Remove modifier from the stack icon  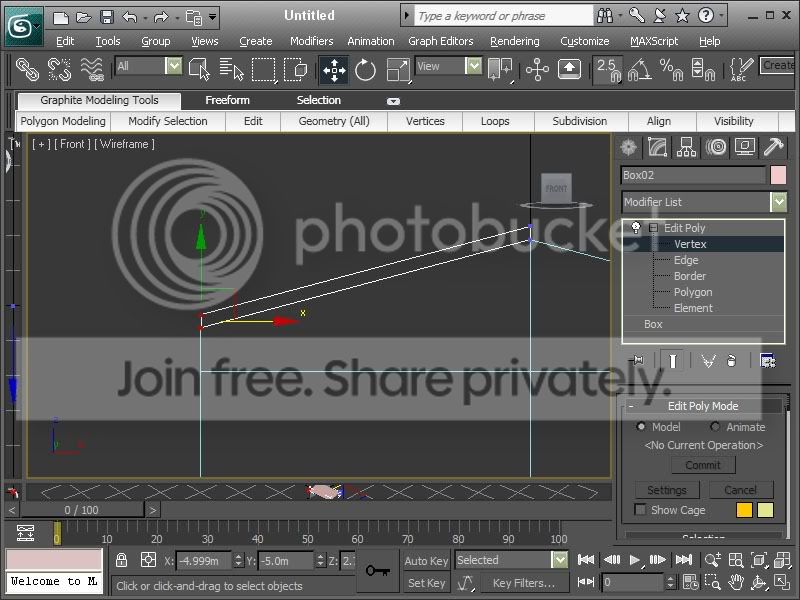pyautogui.click(x=731, y=361)
